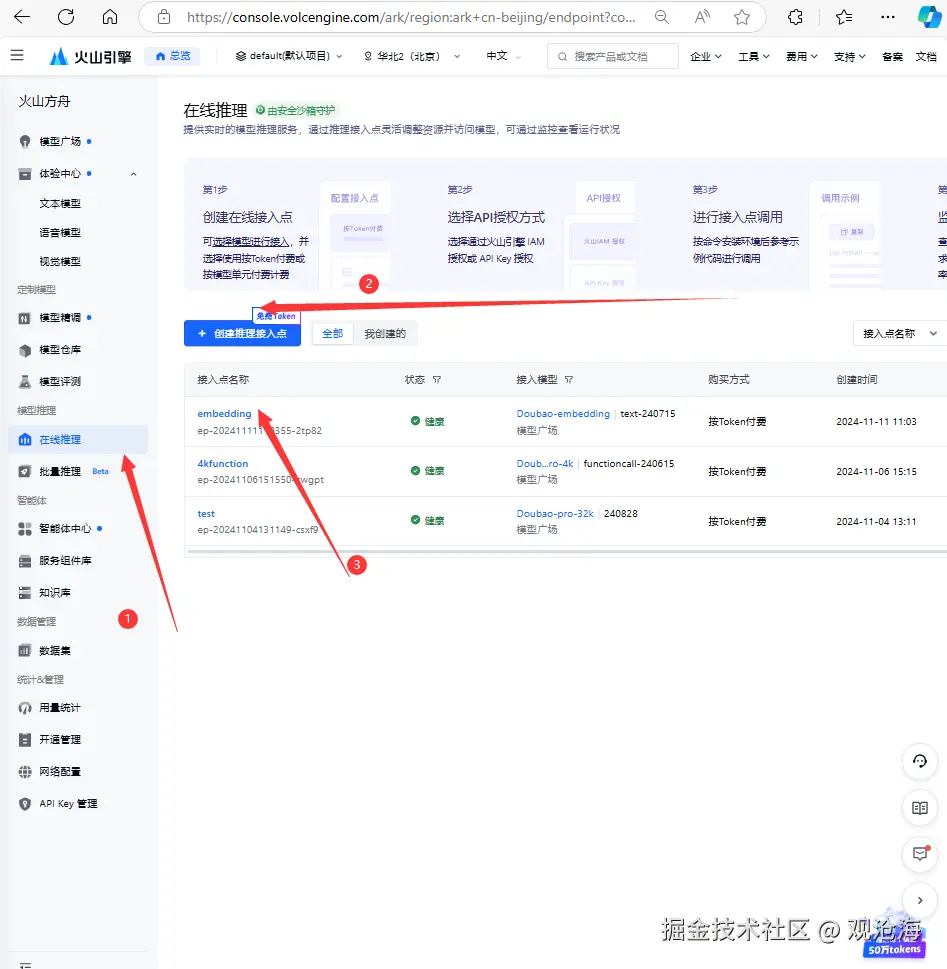Click the horizontal scrollbar under the endpoint table
The image size is (947, 969).
pyautogui.click(x=567, y=551)
